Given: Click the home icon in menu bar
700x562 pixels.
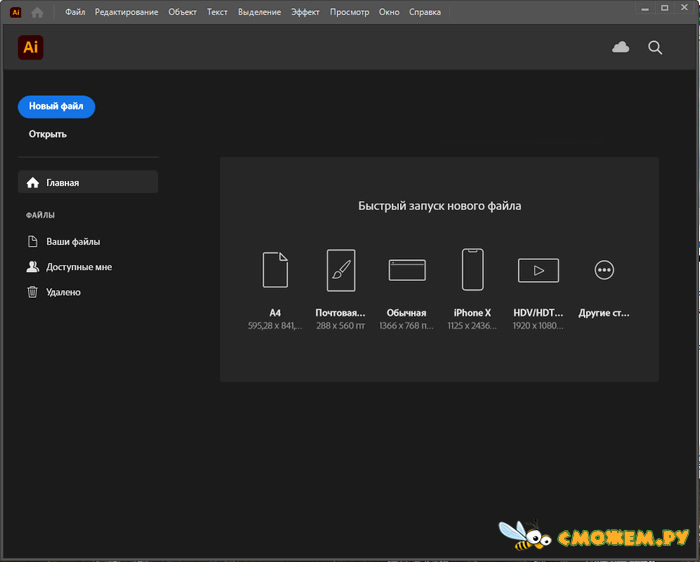Looking at the screenshot, I should click(x=37, y=12).
